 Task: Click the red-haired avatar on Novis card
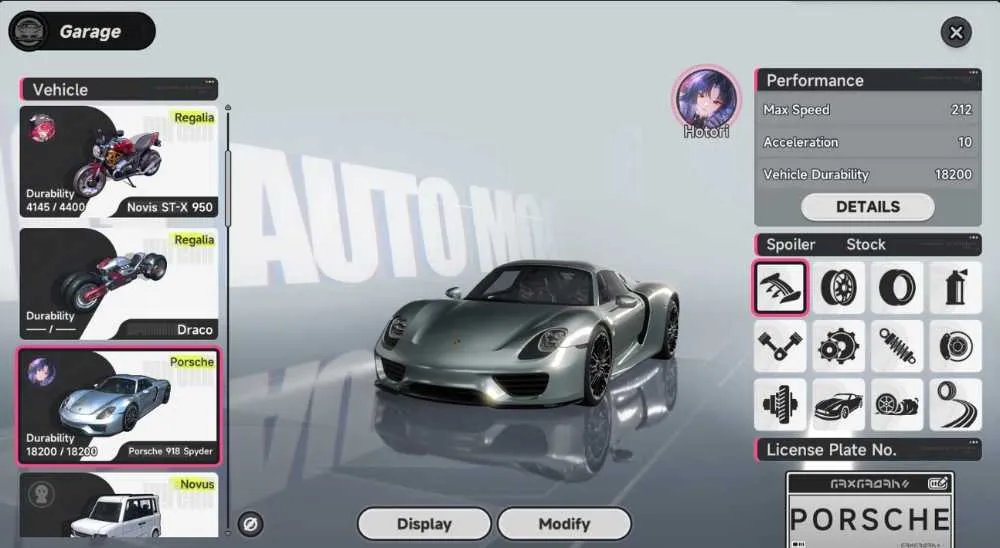43,129
